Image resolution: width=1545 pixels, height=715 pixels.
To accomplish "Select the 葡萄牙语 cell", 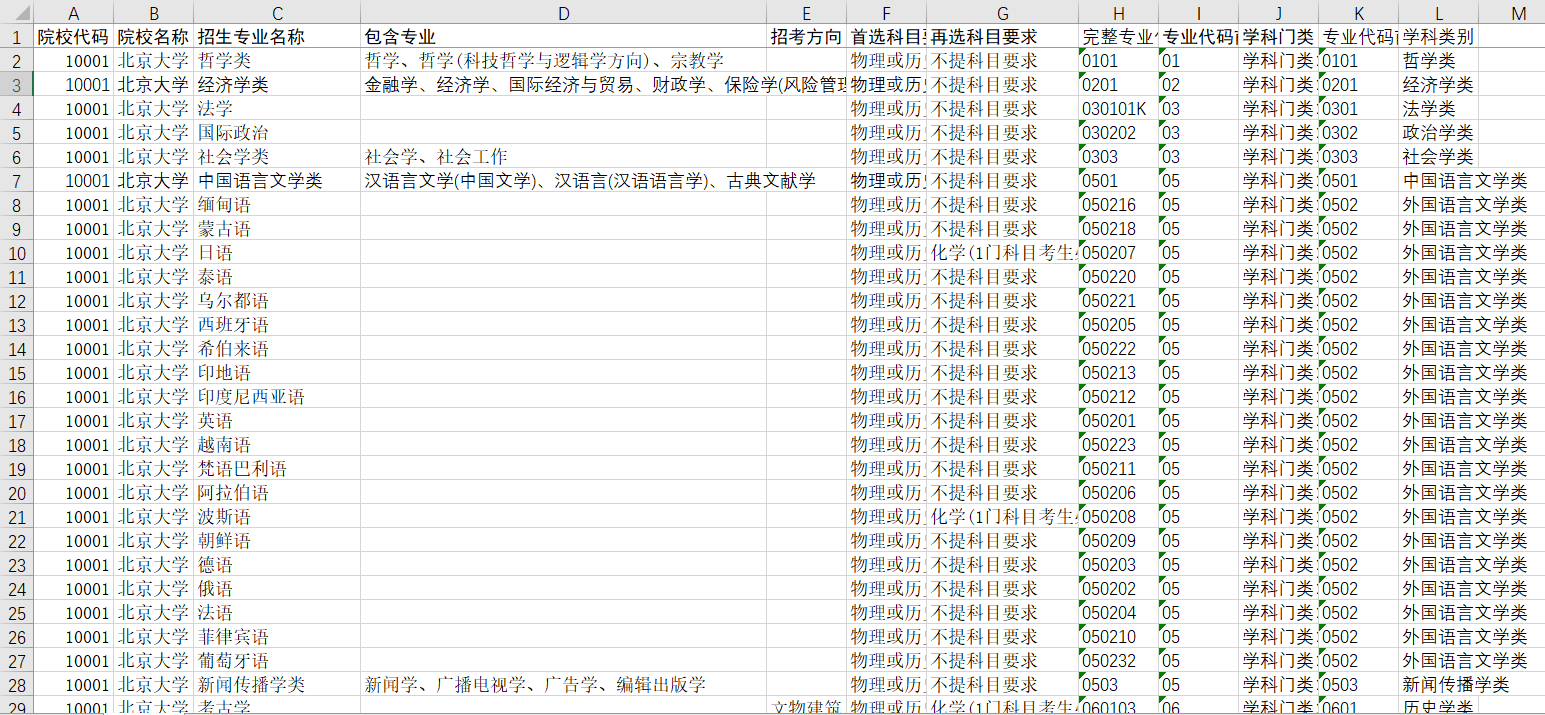I will tap(277, 661).
